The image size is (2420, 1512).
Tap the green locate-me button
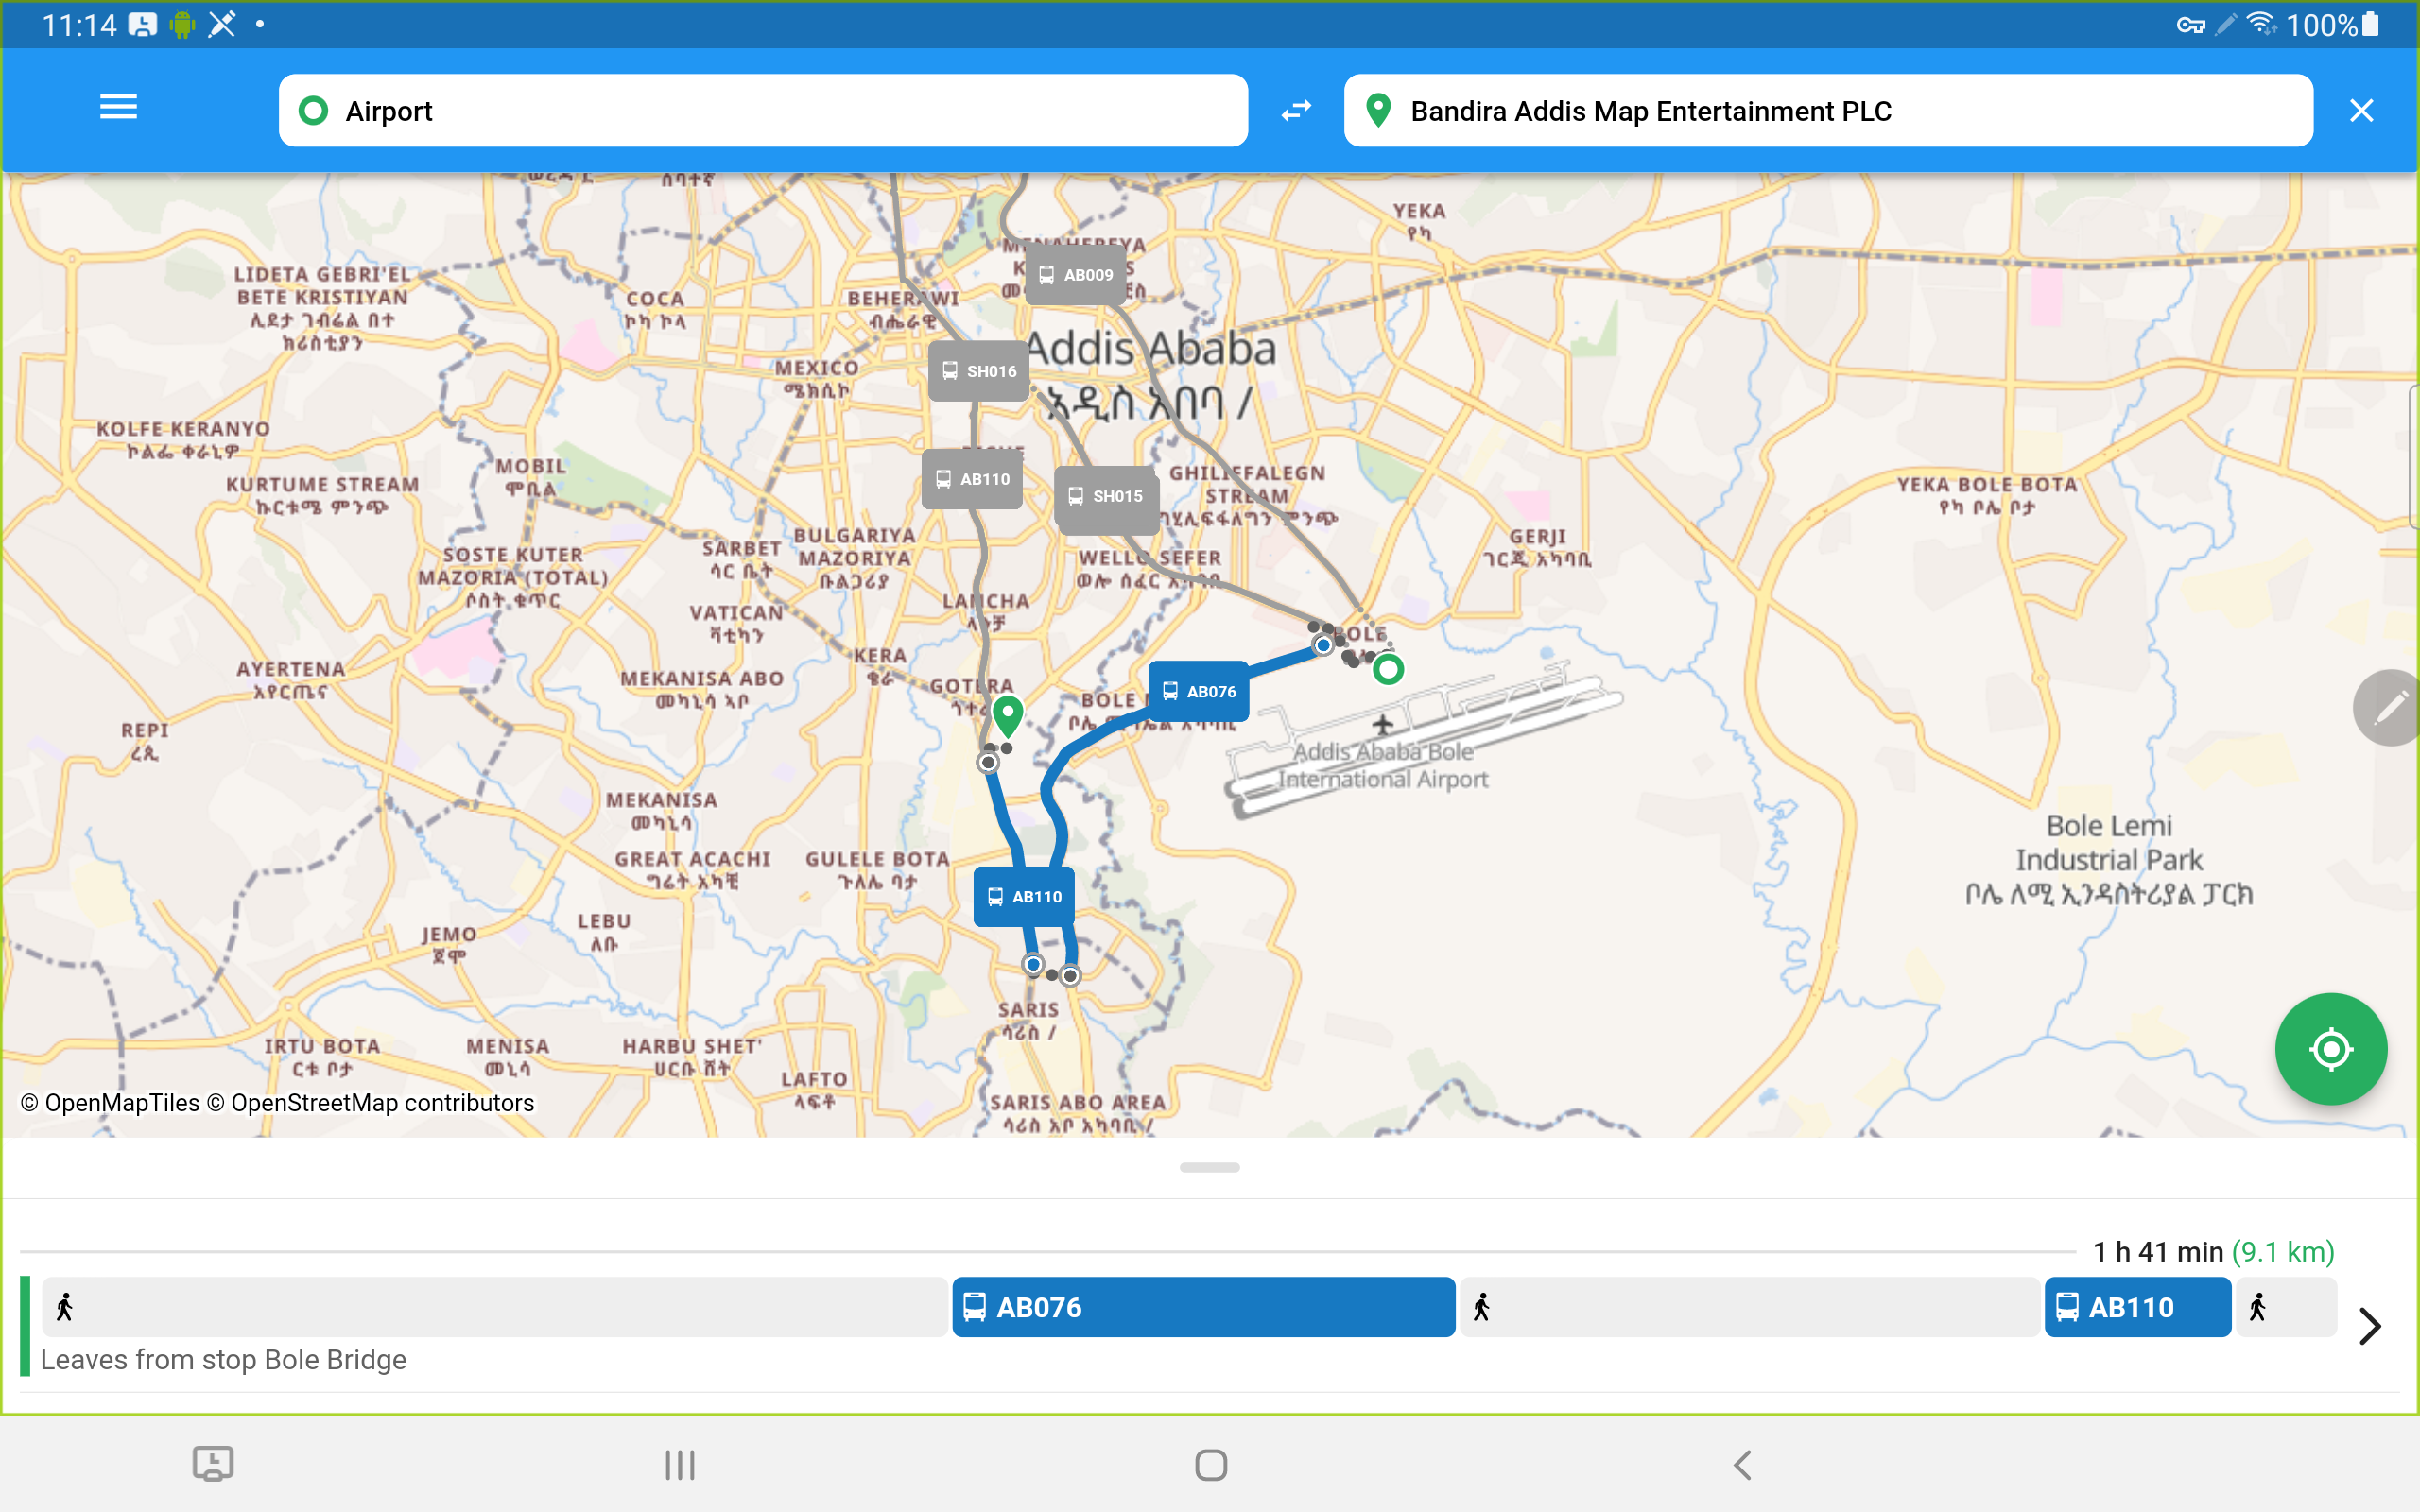coord(2329,1049)
